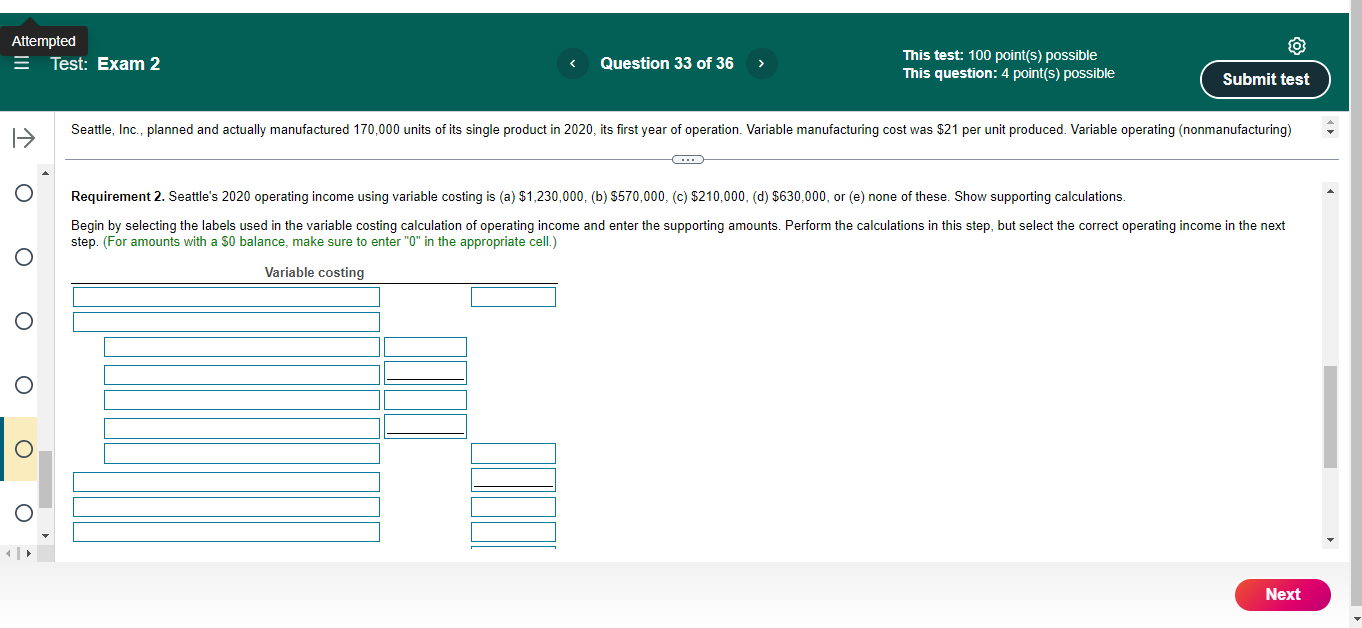This screenshot has height=628, width=1362.
Task: Select the highlighted question circle in the sidebar
Action: coord(23,449)
